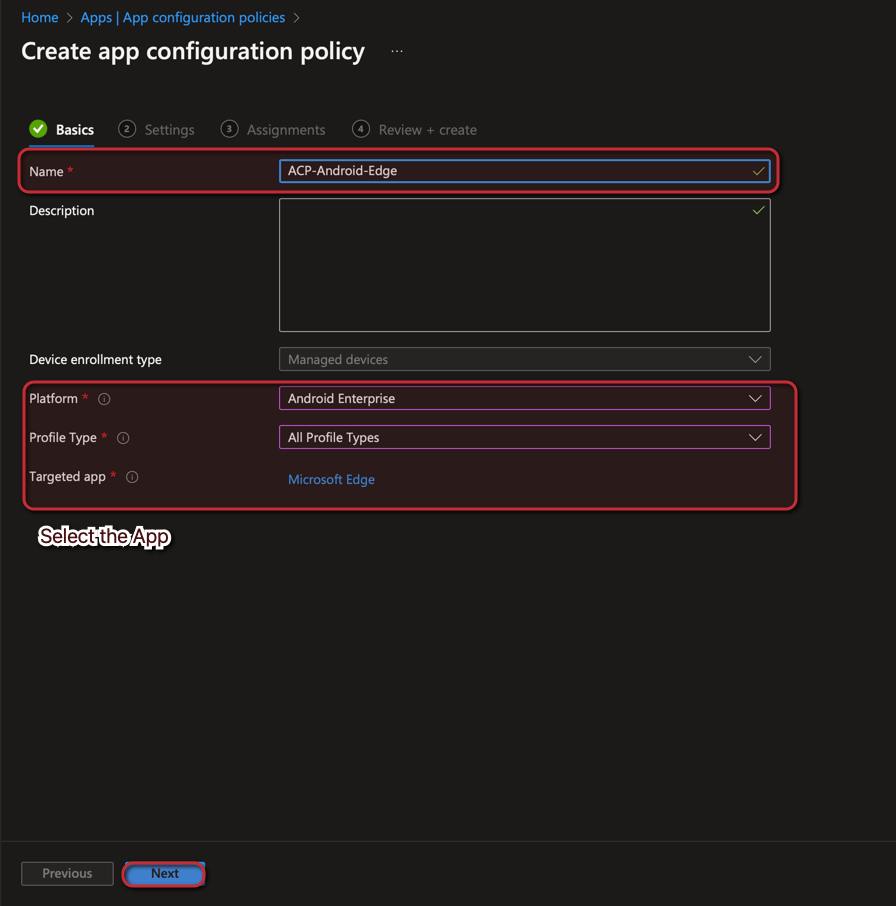This screenshot has height=906, width=896.
Task: Click the validation checkmark in the Description box
Action: pos(758,210)
